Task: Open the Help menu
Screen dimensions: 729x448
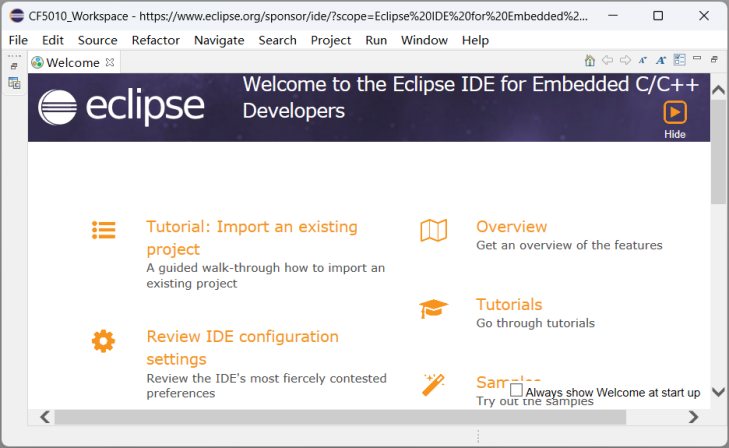Action: pyautogui.click(x=475, y=40)
